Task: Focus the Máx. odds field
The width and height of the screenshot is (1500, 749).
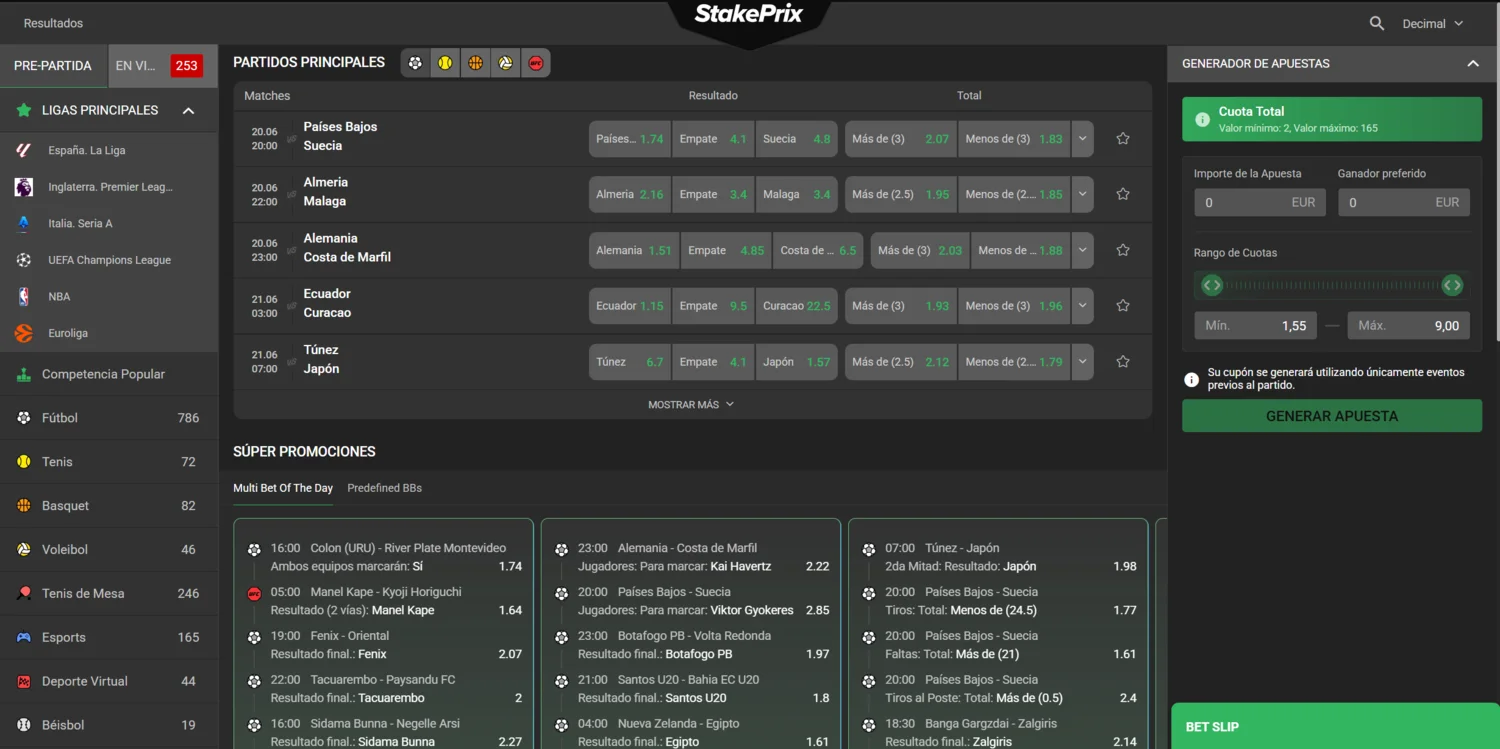Action: (1409, 326)
